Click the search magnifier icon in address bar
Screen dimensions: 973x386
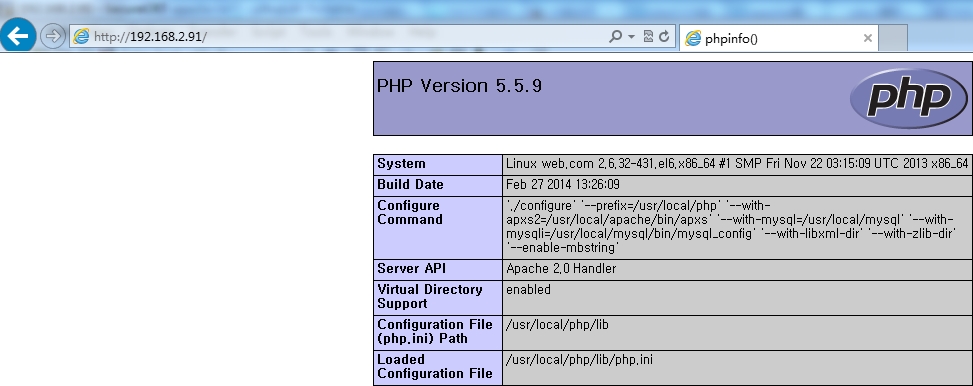615,37
